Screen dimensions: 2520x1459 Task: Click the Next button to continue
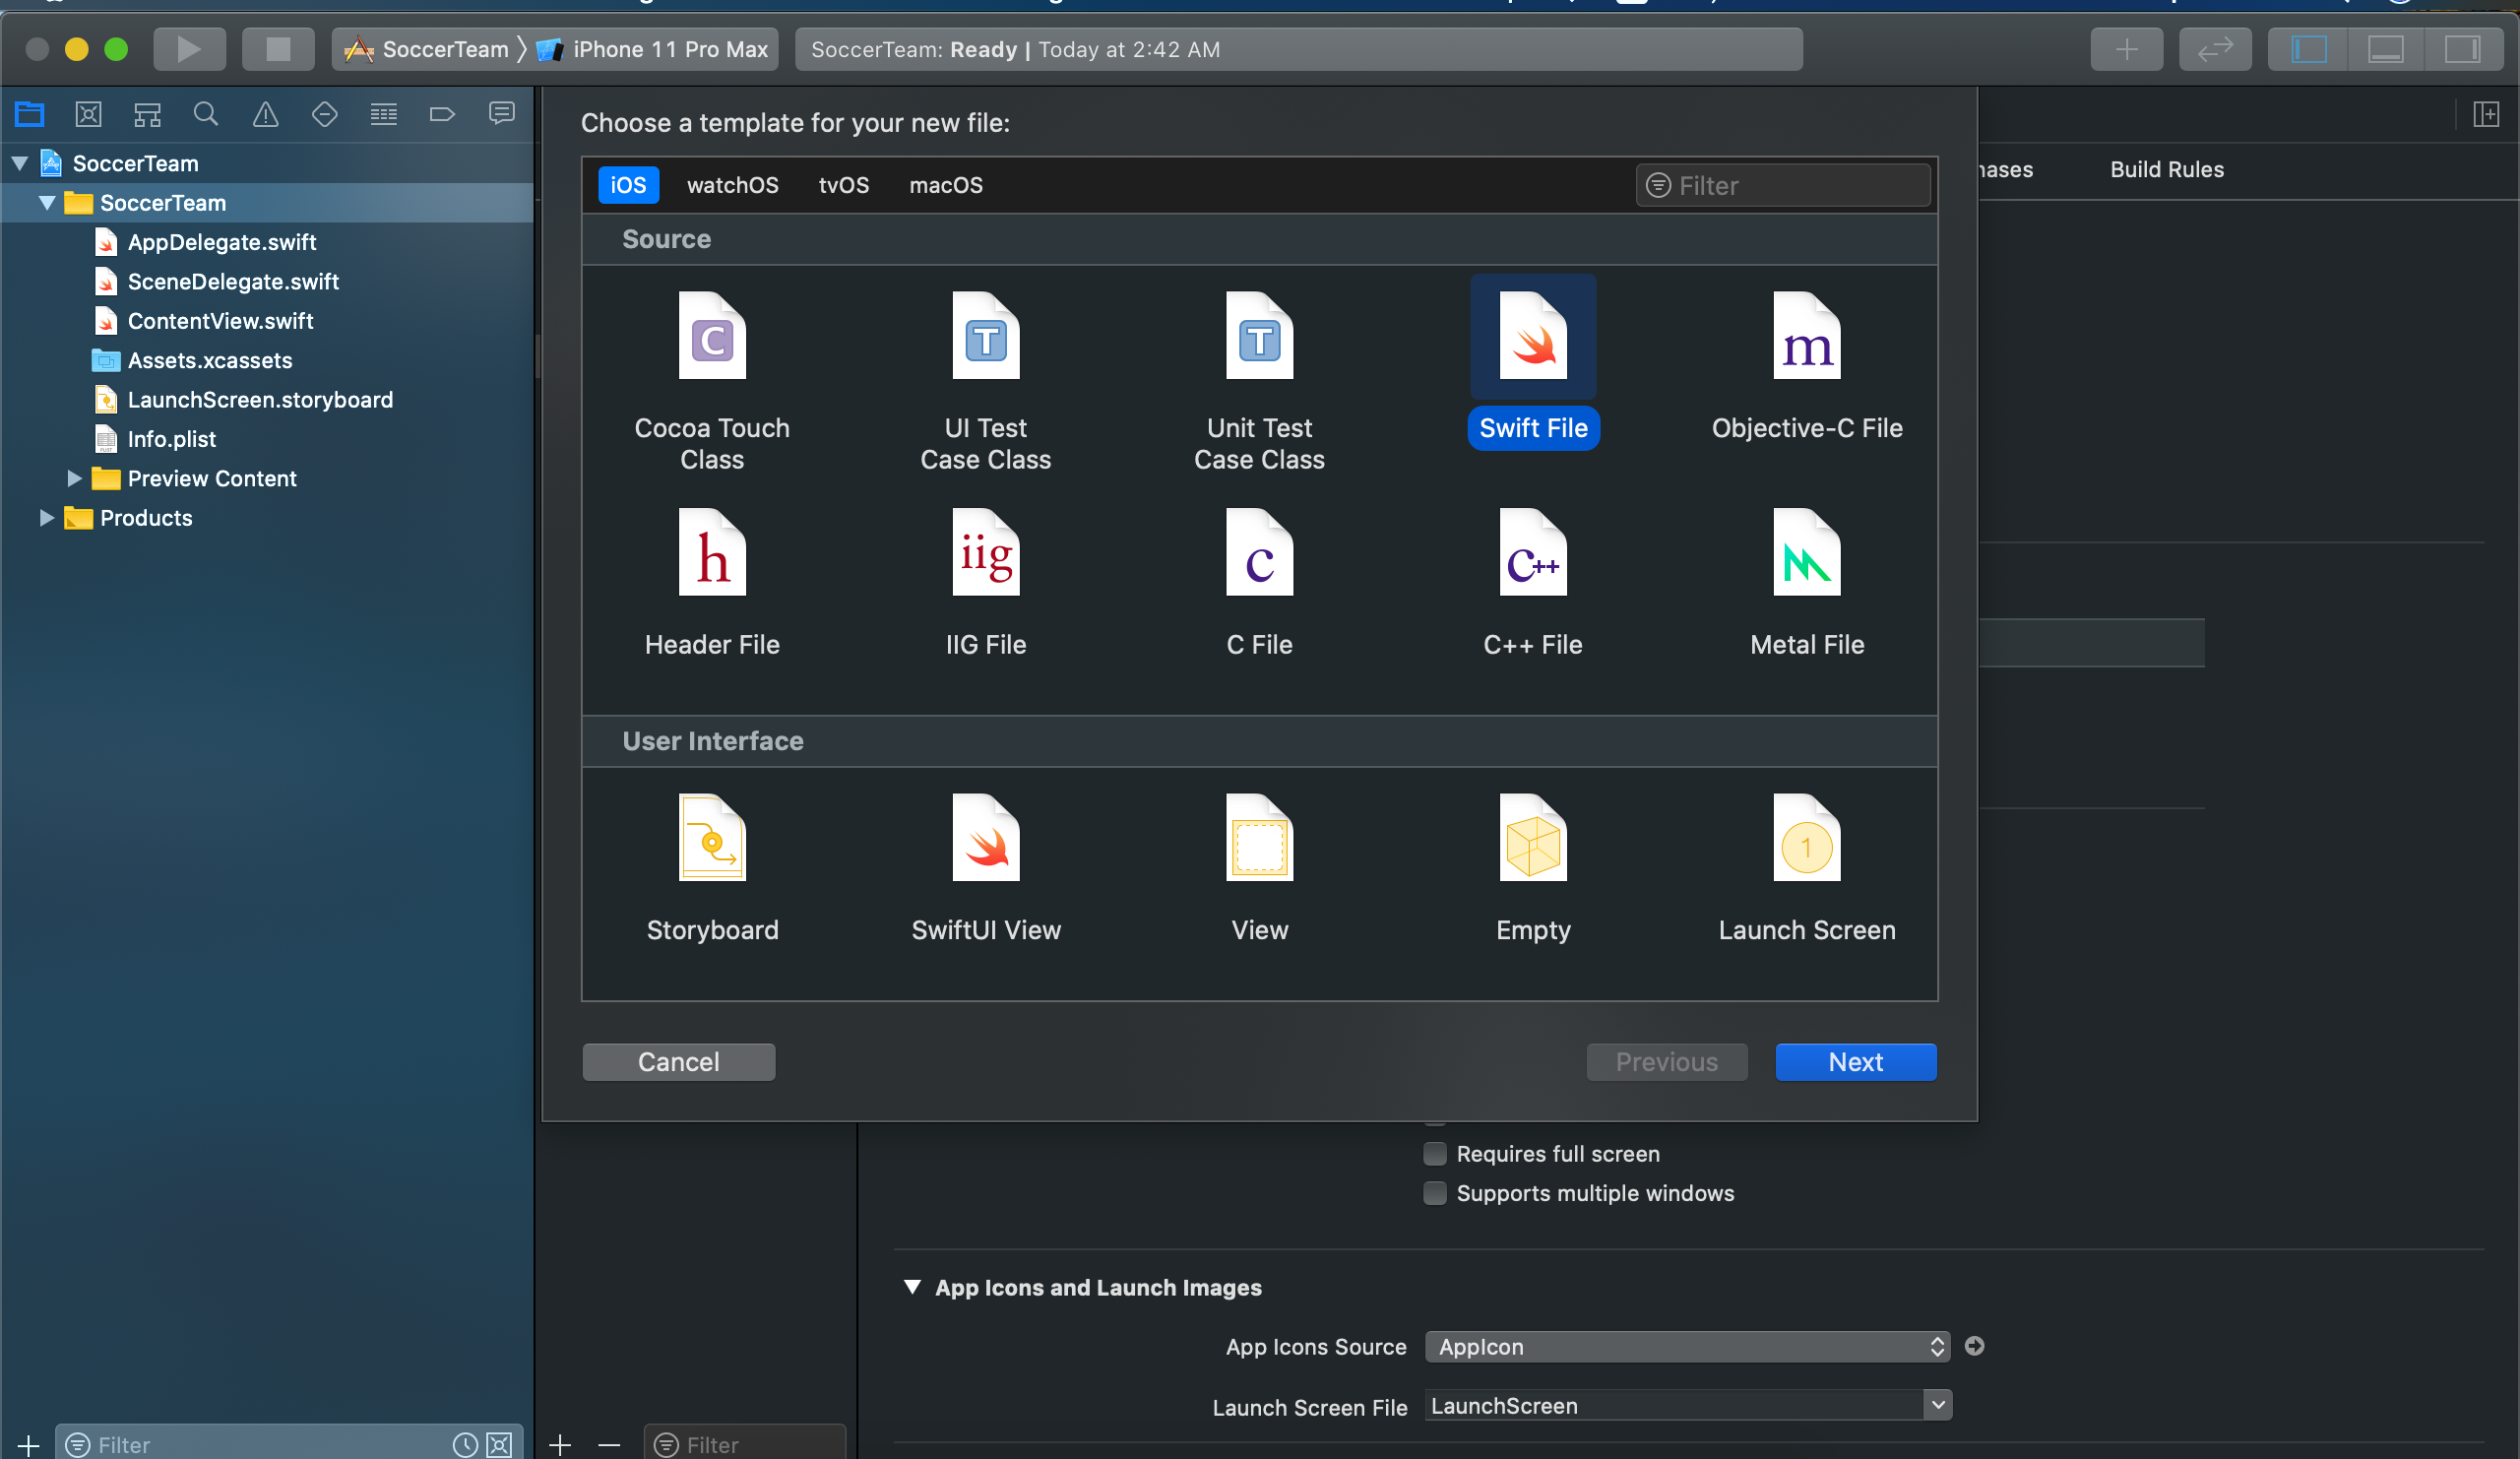pos(1855,1061)
